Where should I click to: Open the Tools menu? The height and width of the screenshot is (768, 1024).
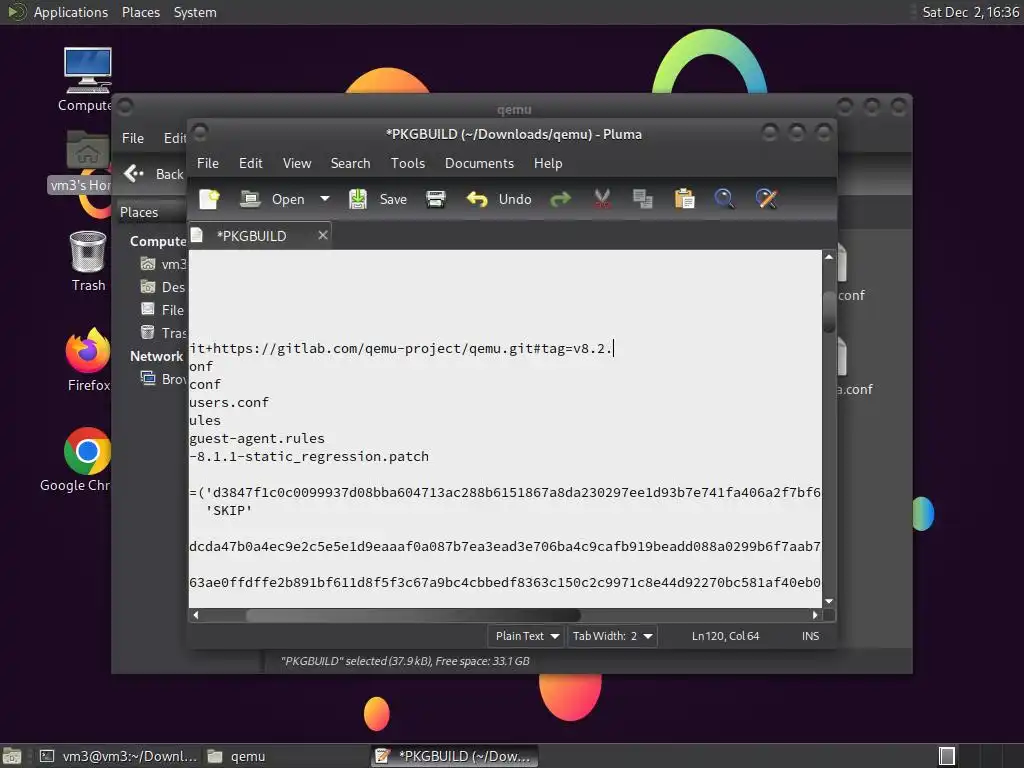[408, 163]
